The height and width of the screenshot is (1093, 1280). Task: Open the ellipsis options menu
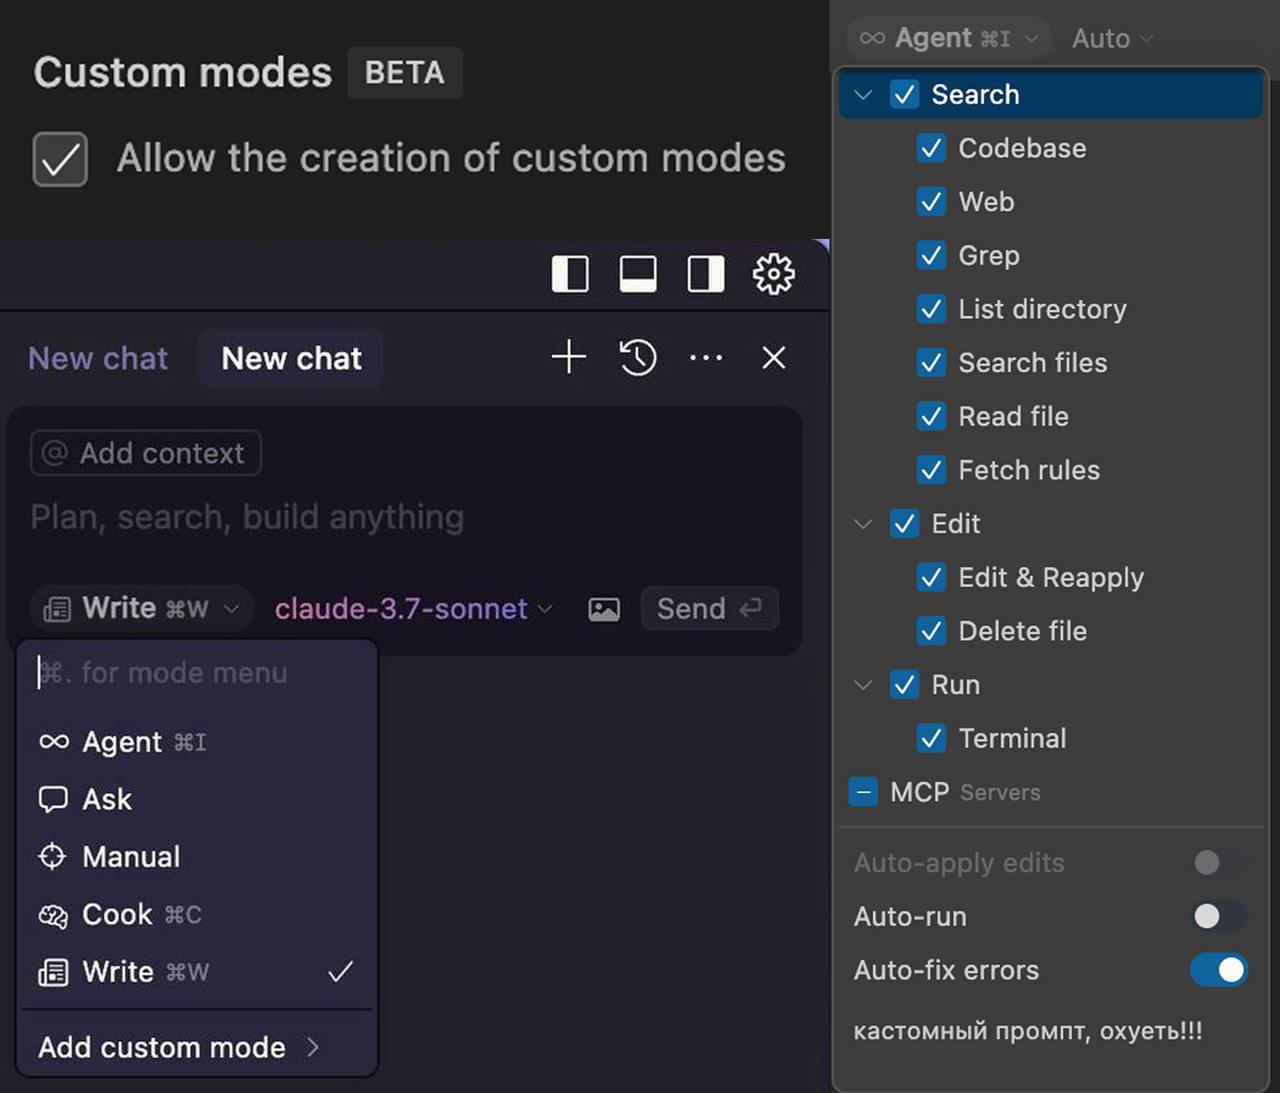706,357
